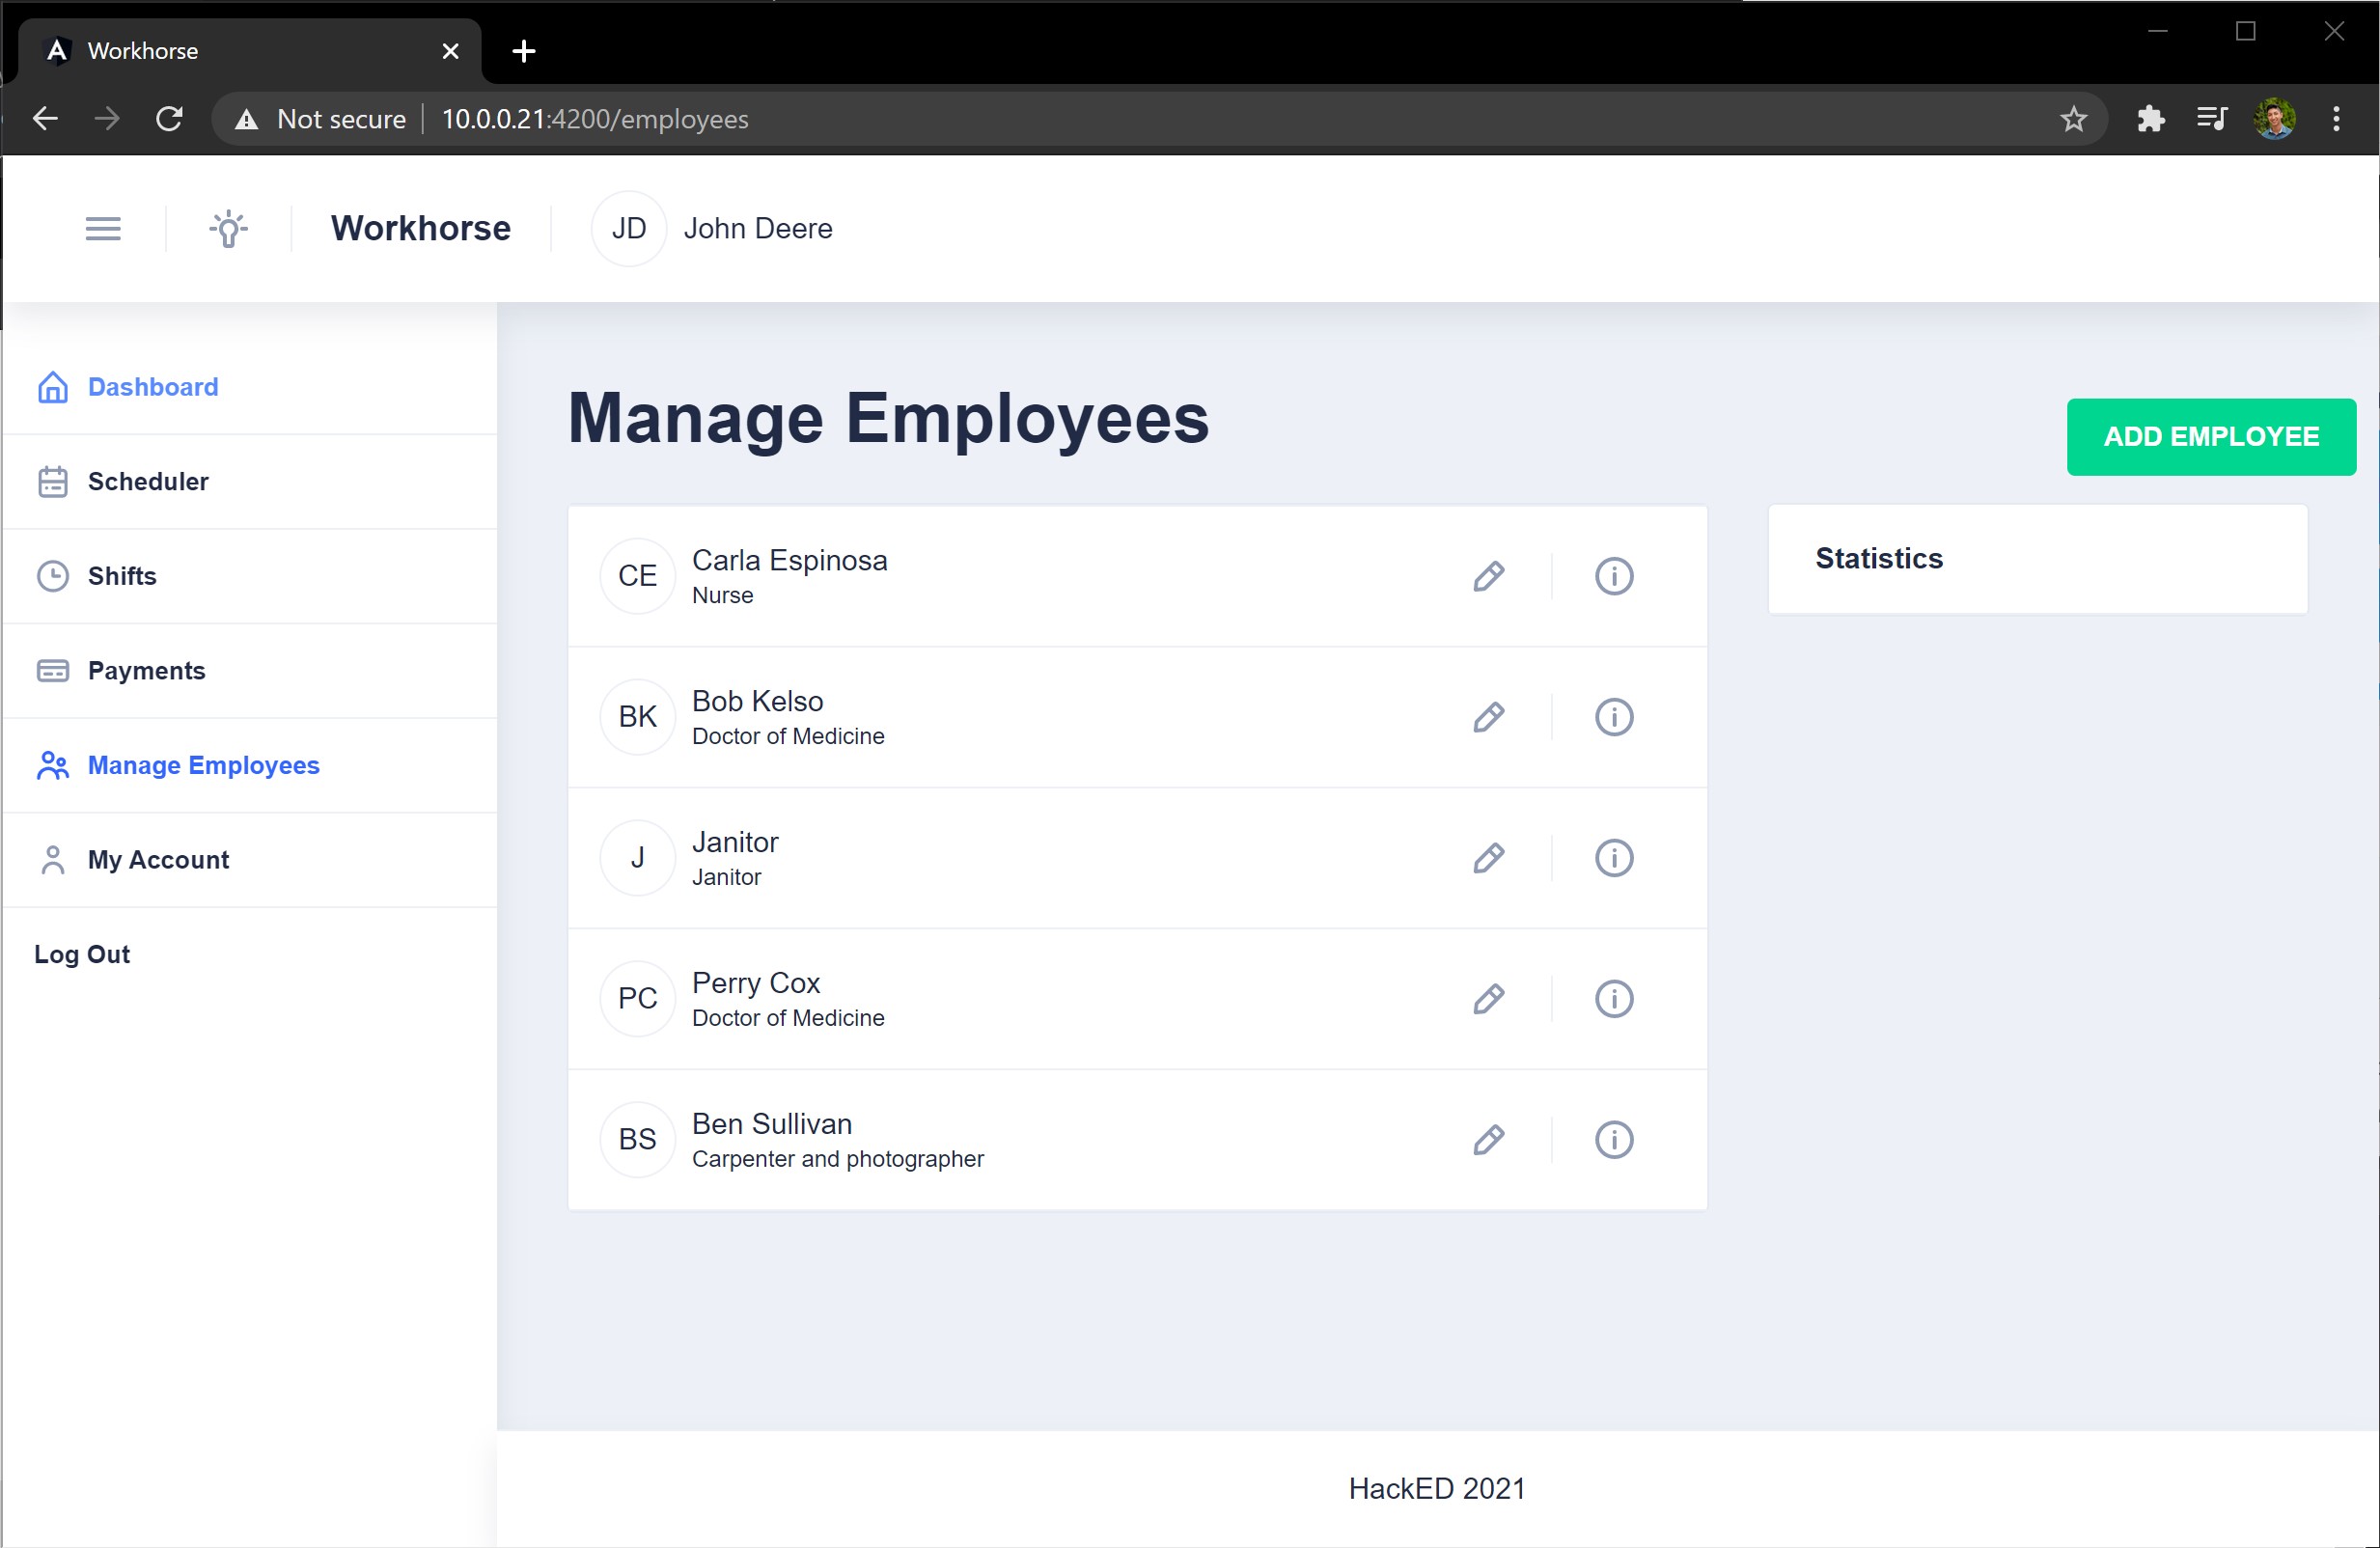
Task: Click the ADD EMPLOYEE button
Action: (x=2210, y=437)
